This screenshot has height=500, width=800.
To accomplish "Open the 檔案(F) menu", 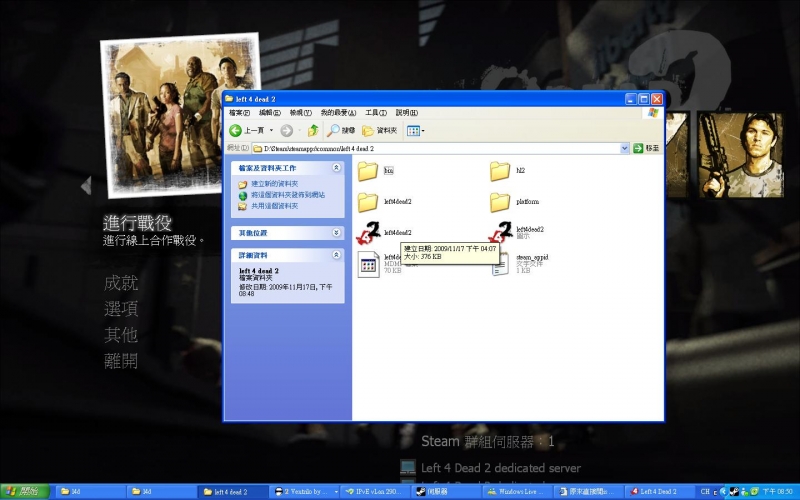I will point(240,113).
